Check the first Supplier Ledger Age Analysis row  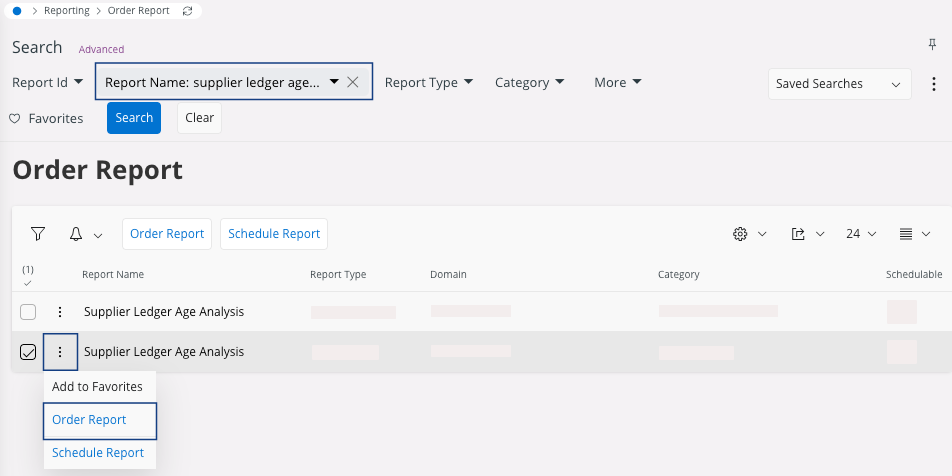tap(29, 312)
